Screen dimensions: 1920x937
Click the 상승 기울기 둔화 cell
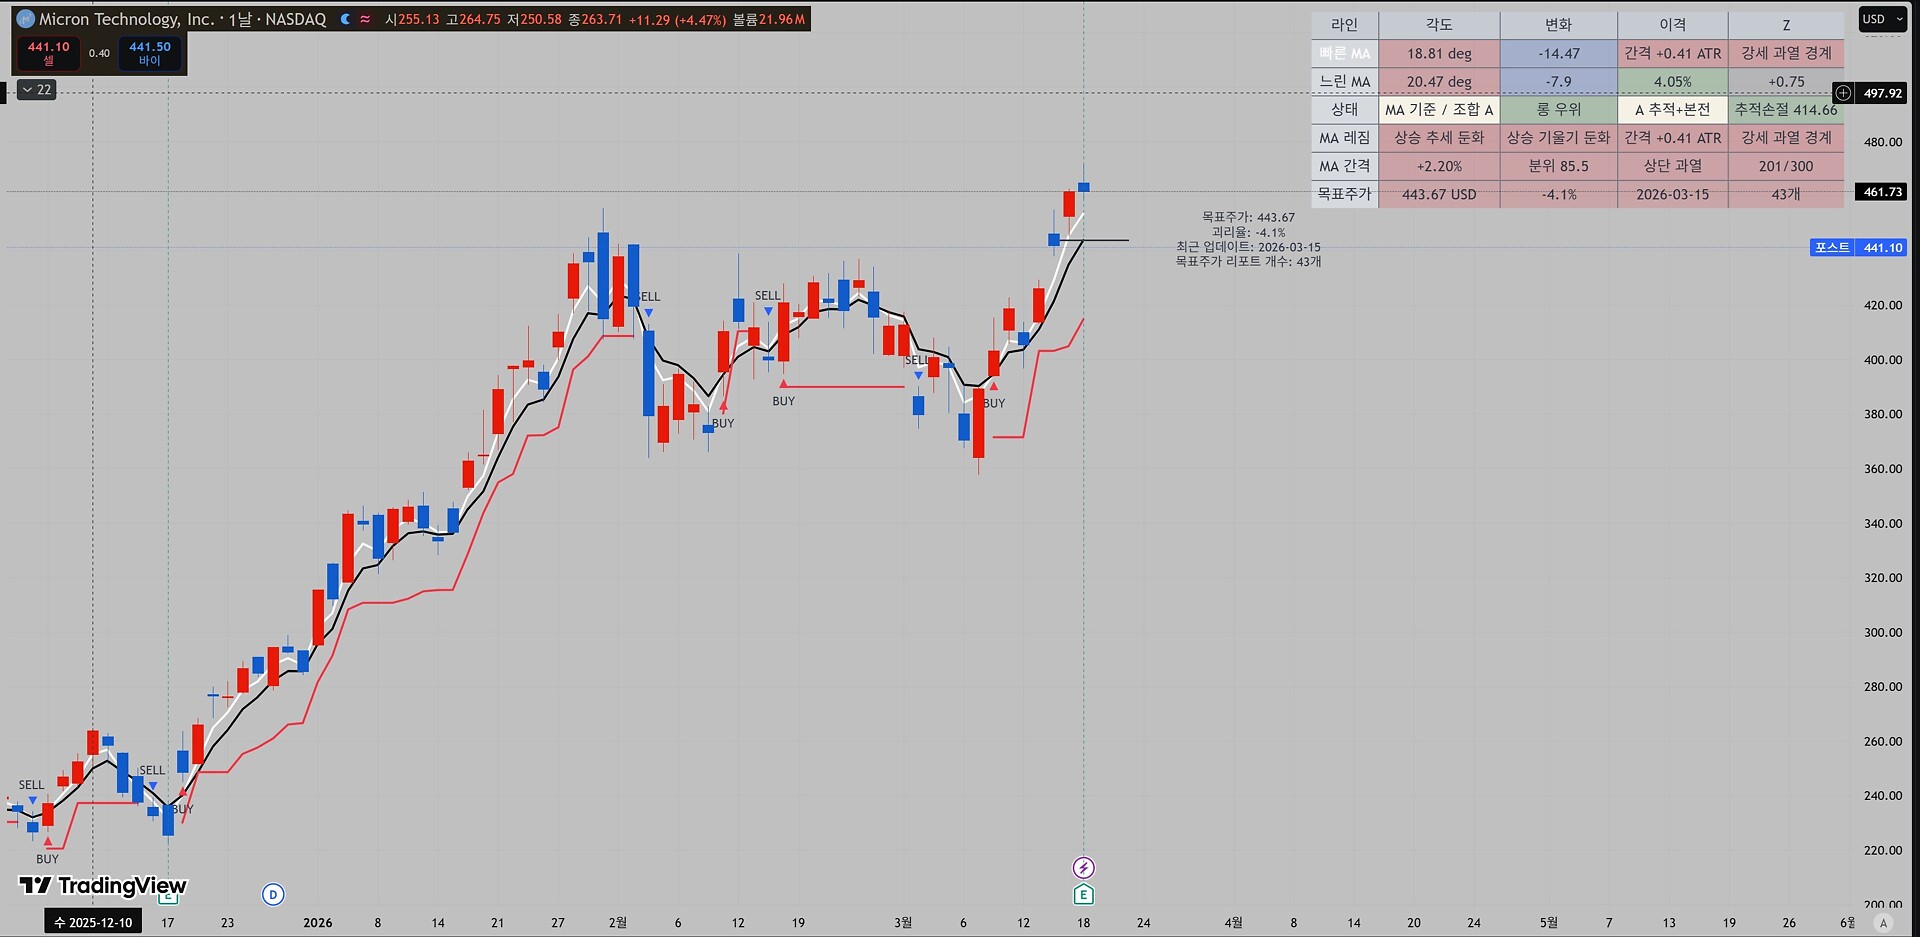click(1559, 137)
